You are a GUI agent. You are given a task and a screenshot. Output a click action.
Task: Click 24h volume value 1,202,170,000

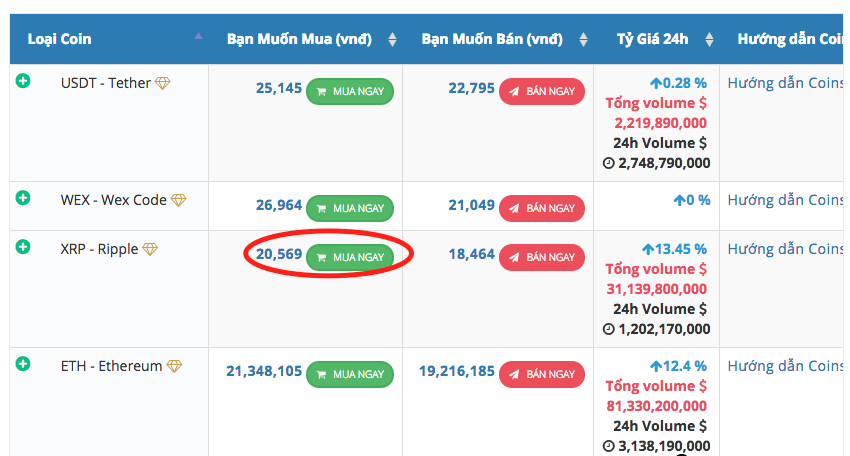point(664,329)
